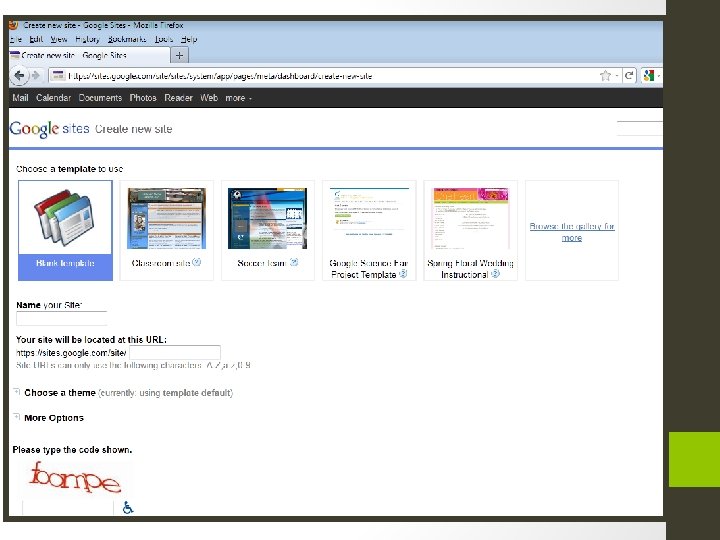Image resolution: width=720 pixels, height=540 pixels.
Task: Expand the More Options section
Action: [17, 417]
